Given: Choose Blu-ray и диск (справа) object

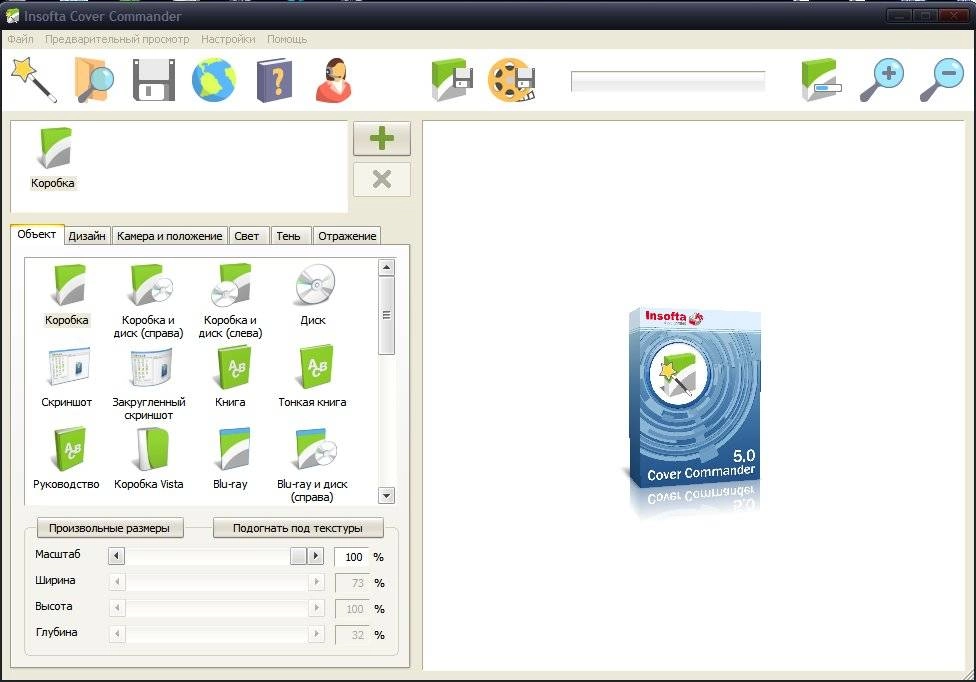Looking at the screenshot, I should pyautogui.click(x=312, y=465).
